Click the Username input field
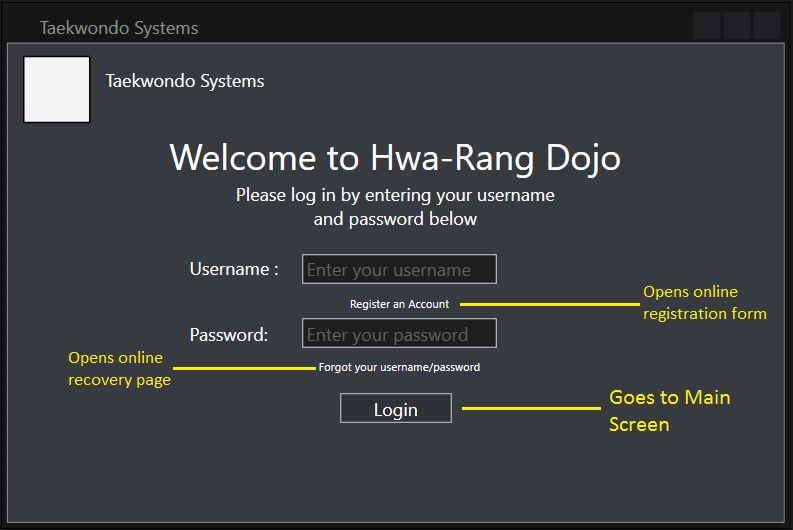 click(399, 269)
